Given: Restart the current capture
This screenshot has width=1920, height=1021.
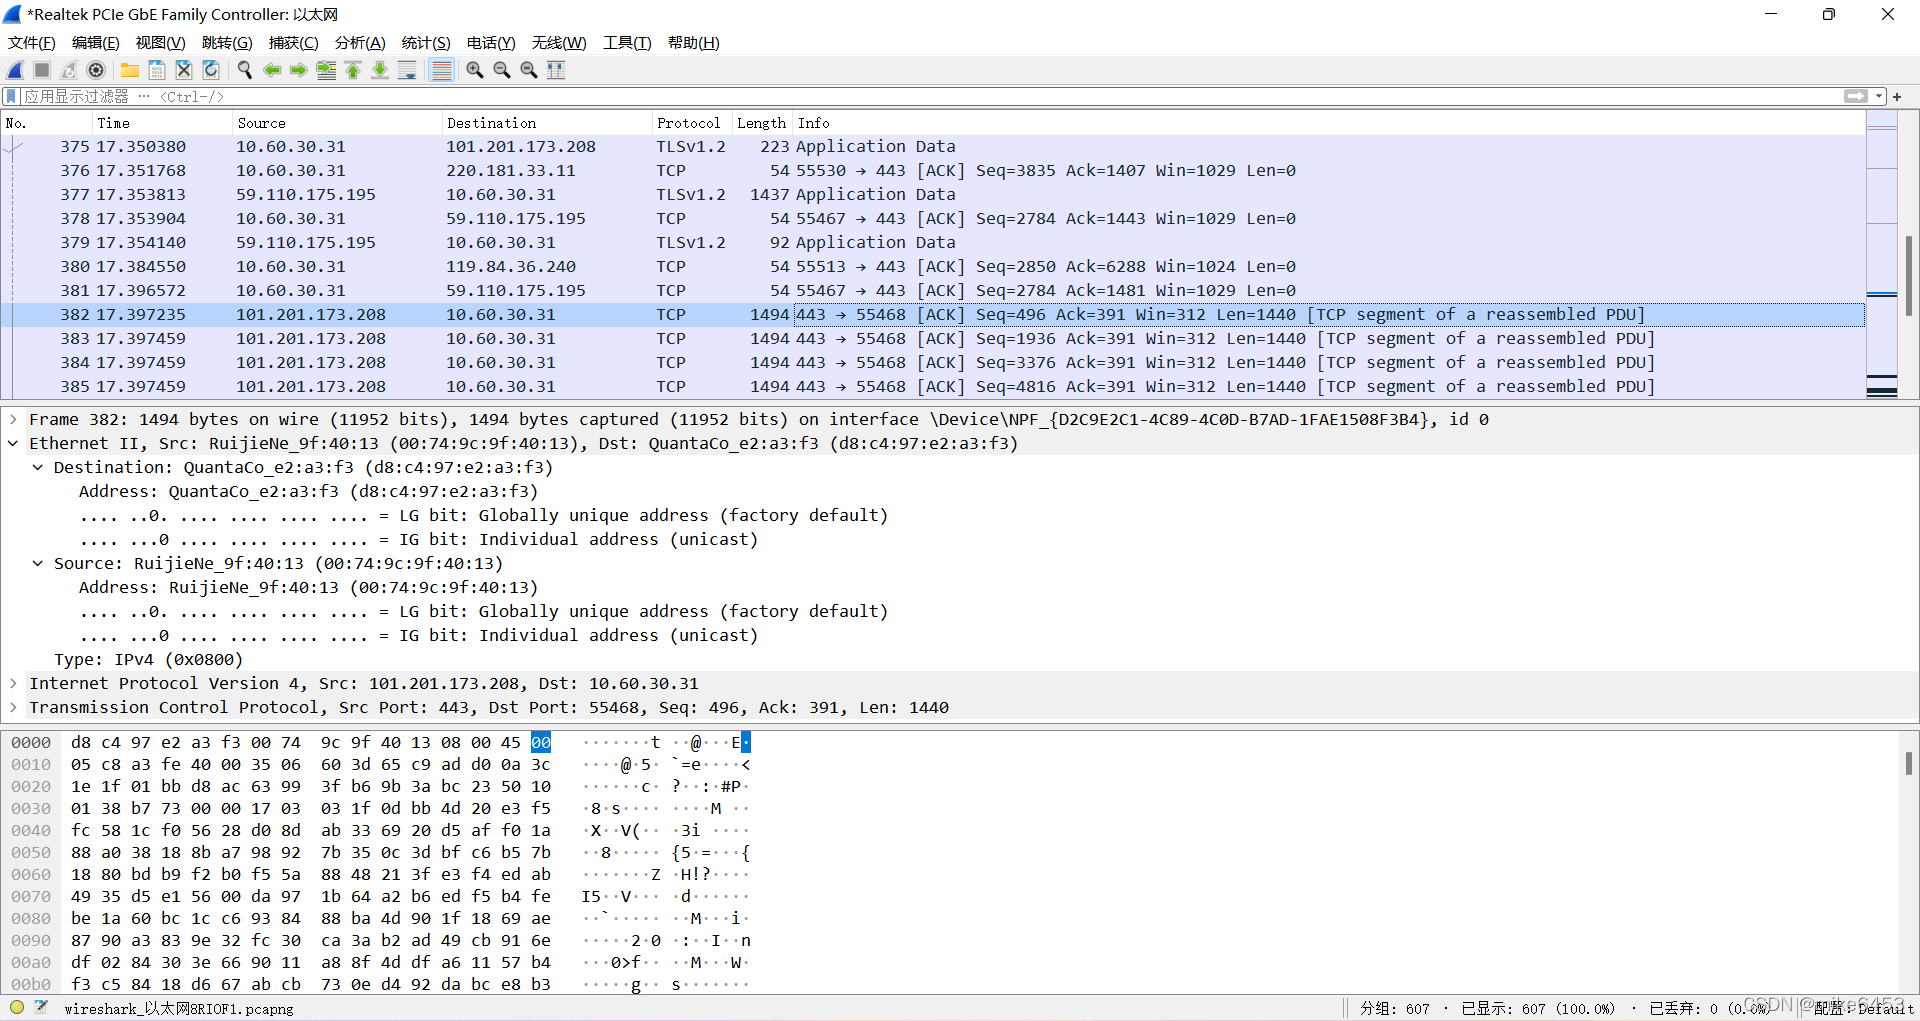Looking at the screenshot, I should 69,70.
